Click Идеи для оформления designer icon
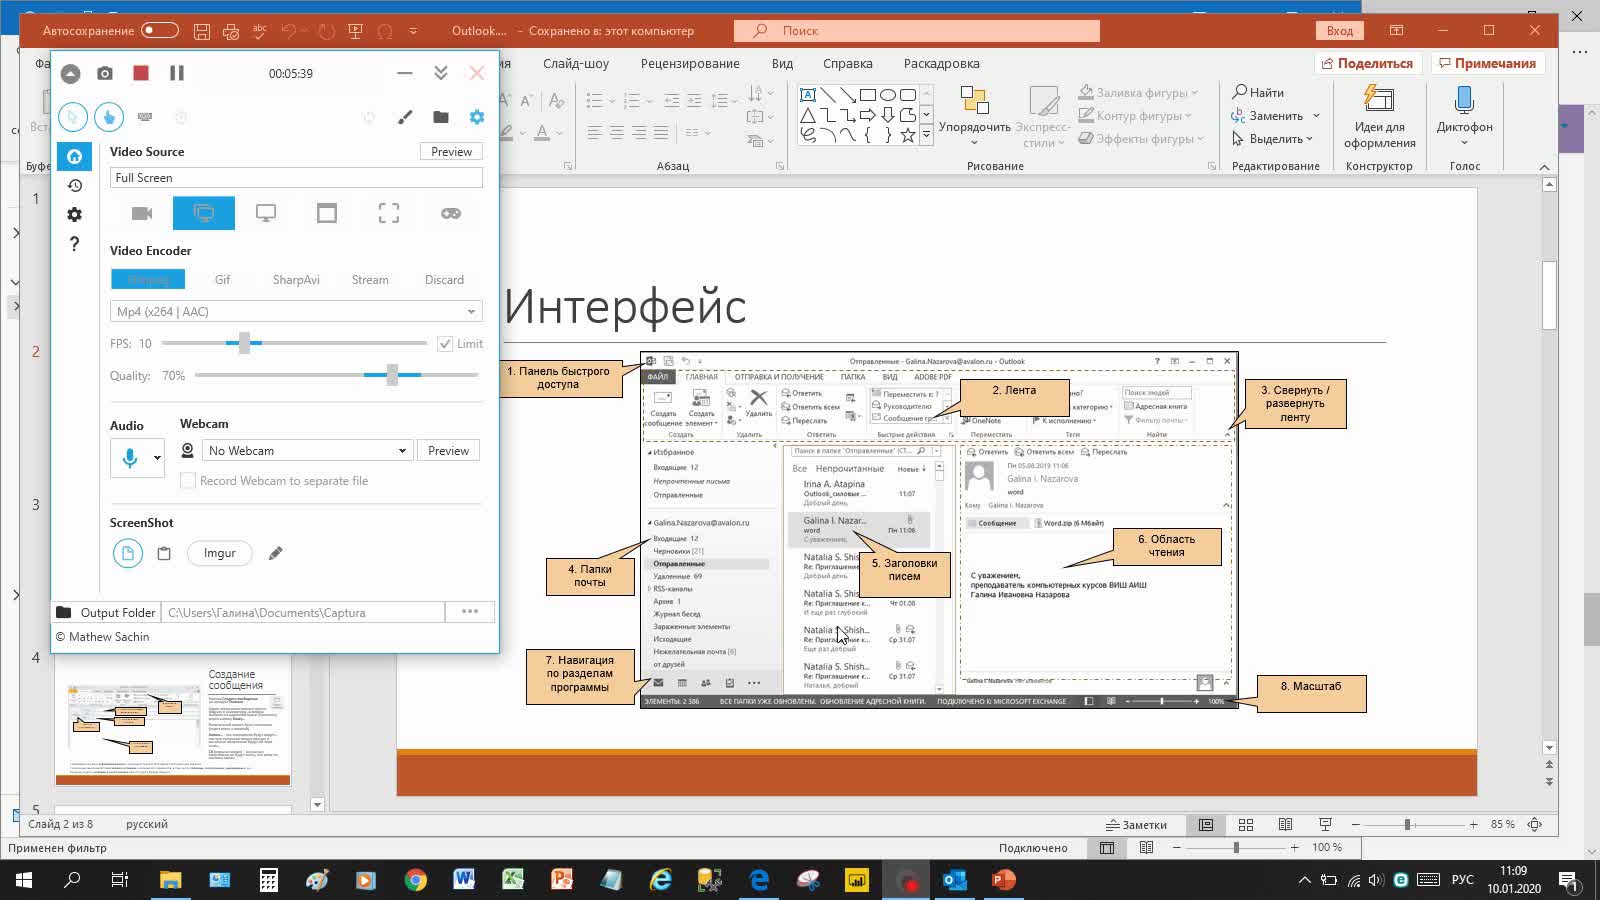The height and width of the screenshot is (900, 1600). 1379,115
